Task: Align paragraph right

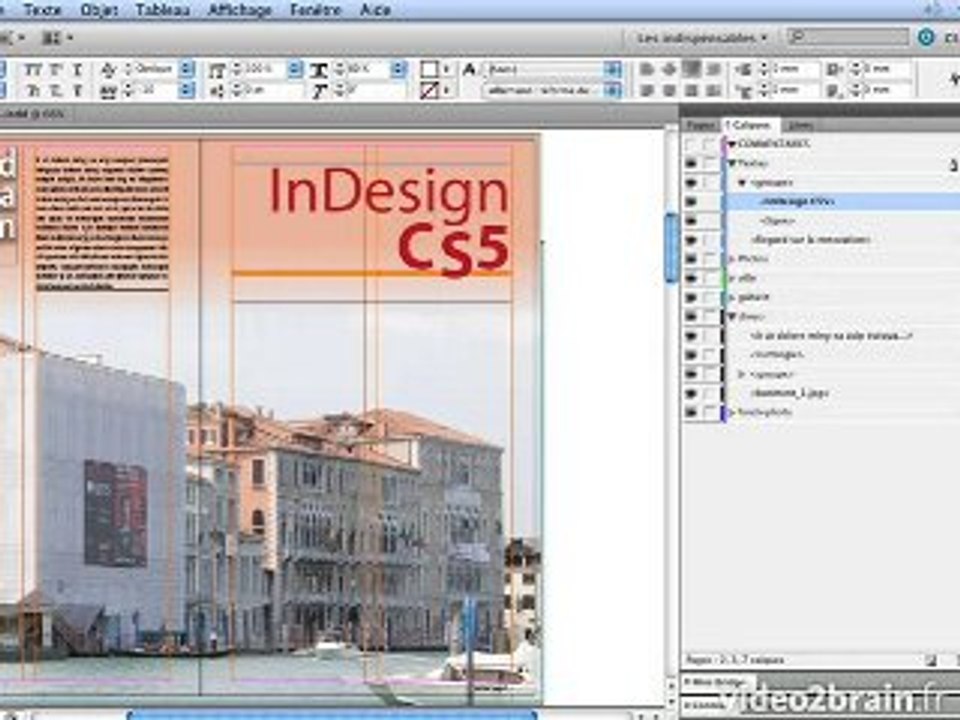Action: pos(691,69)
